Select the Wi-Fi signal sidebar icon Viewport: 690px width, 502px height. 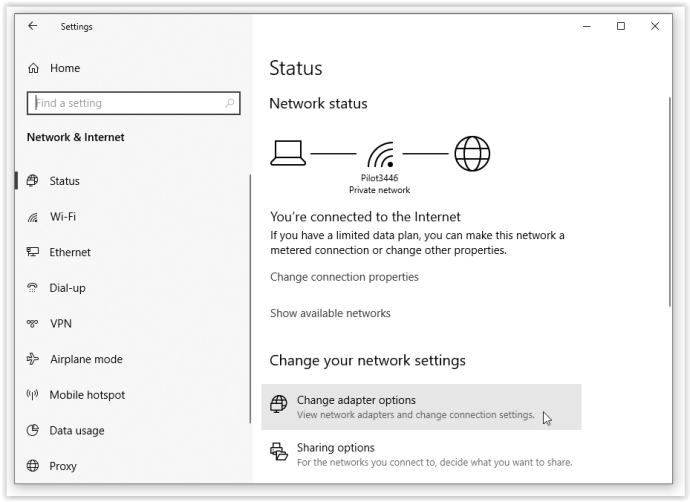[x=33, y=217]
